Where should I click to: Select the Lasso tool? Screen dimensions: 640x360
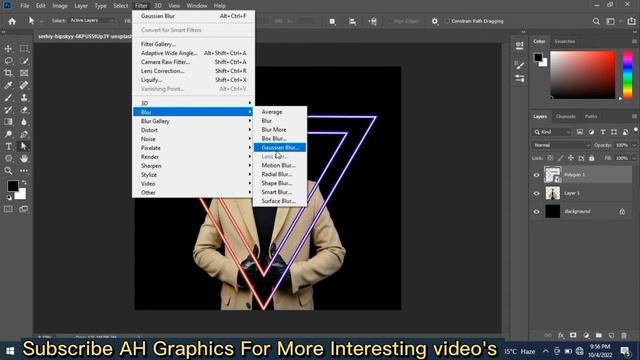pos(8,61)
